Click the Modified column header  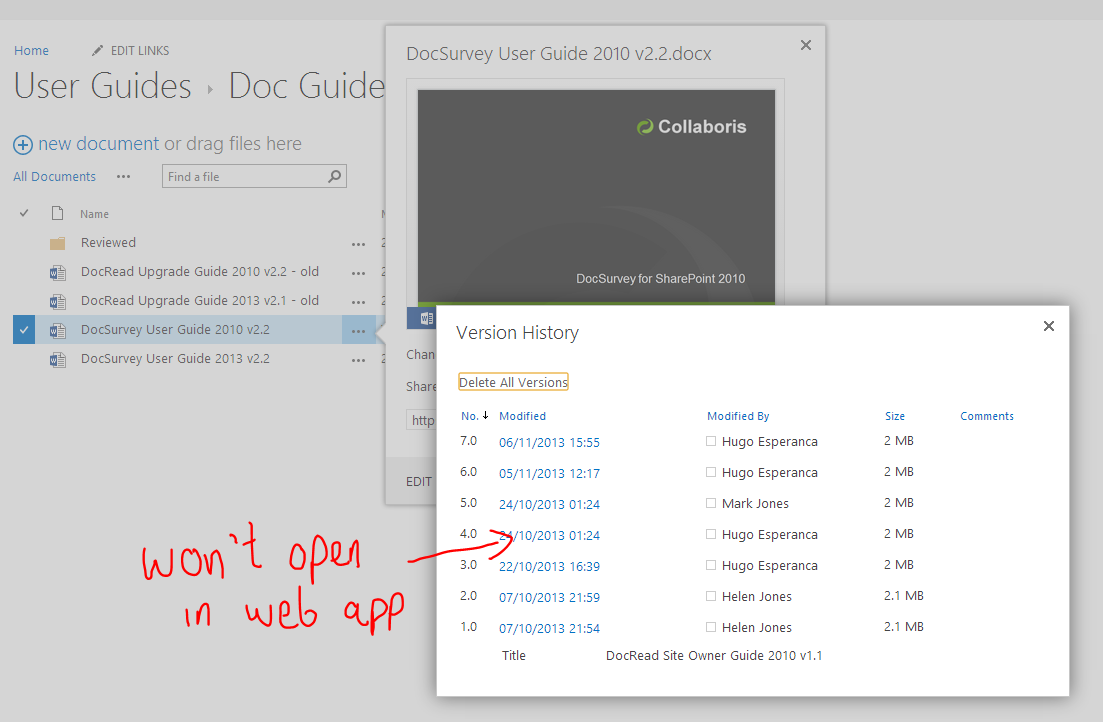(x=522, y=416)
